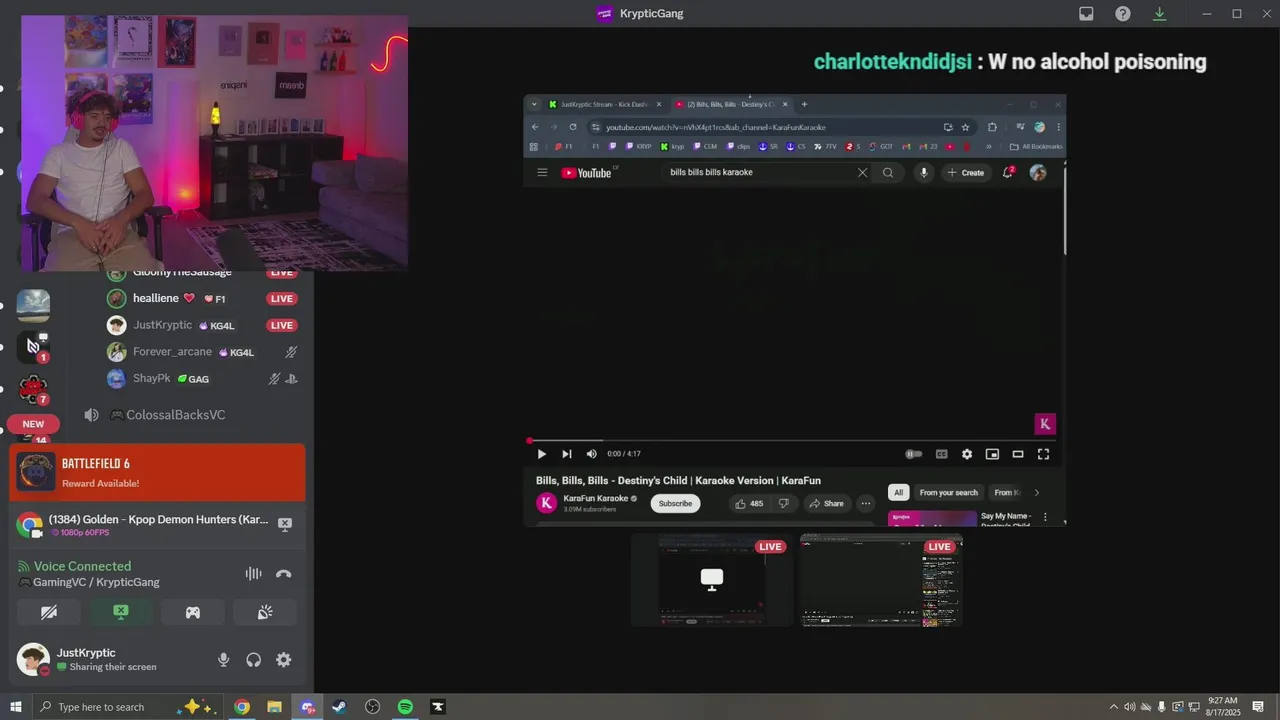This screenshot has width=1280, height=720.
Task: Mute the shared YouTube player volume icon
Action: [x=591, y=454]
